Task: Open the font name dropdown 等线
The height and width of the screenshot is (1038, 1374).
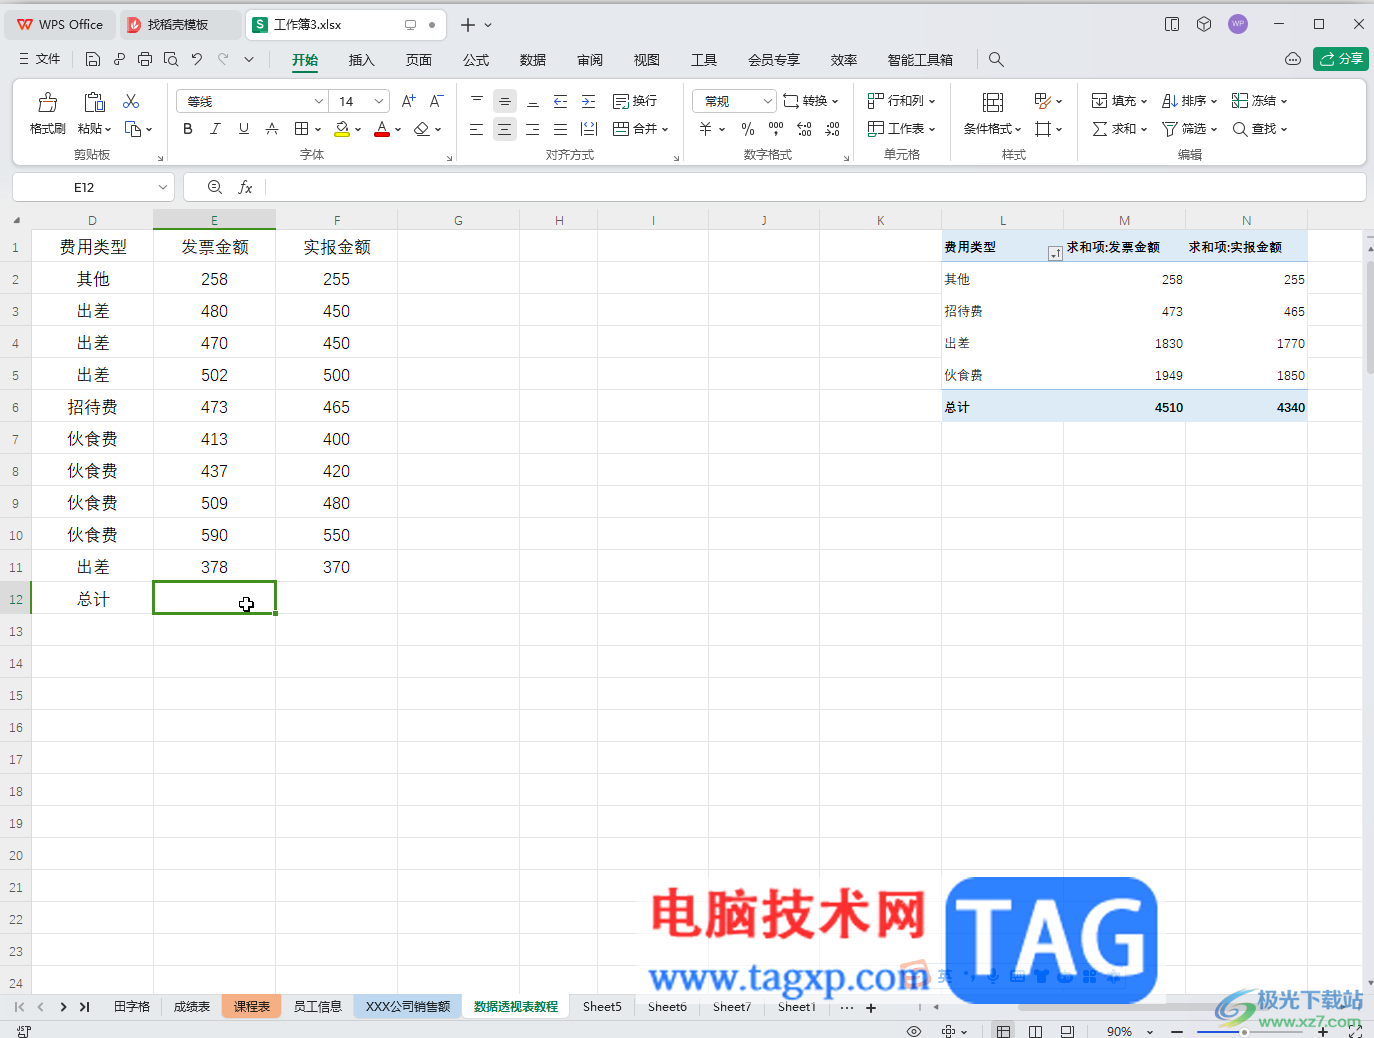Action: [319, 101]
